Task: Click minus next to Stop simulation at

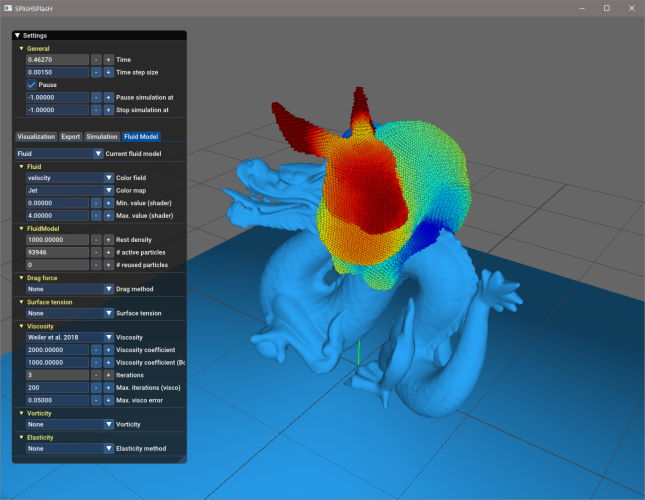Action: (x=96, y=110)
